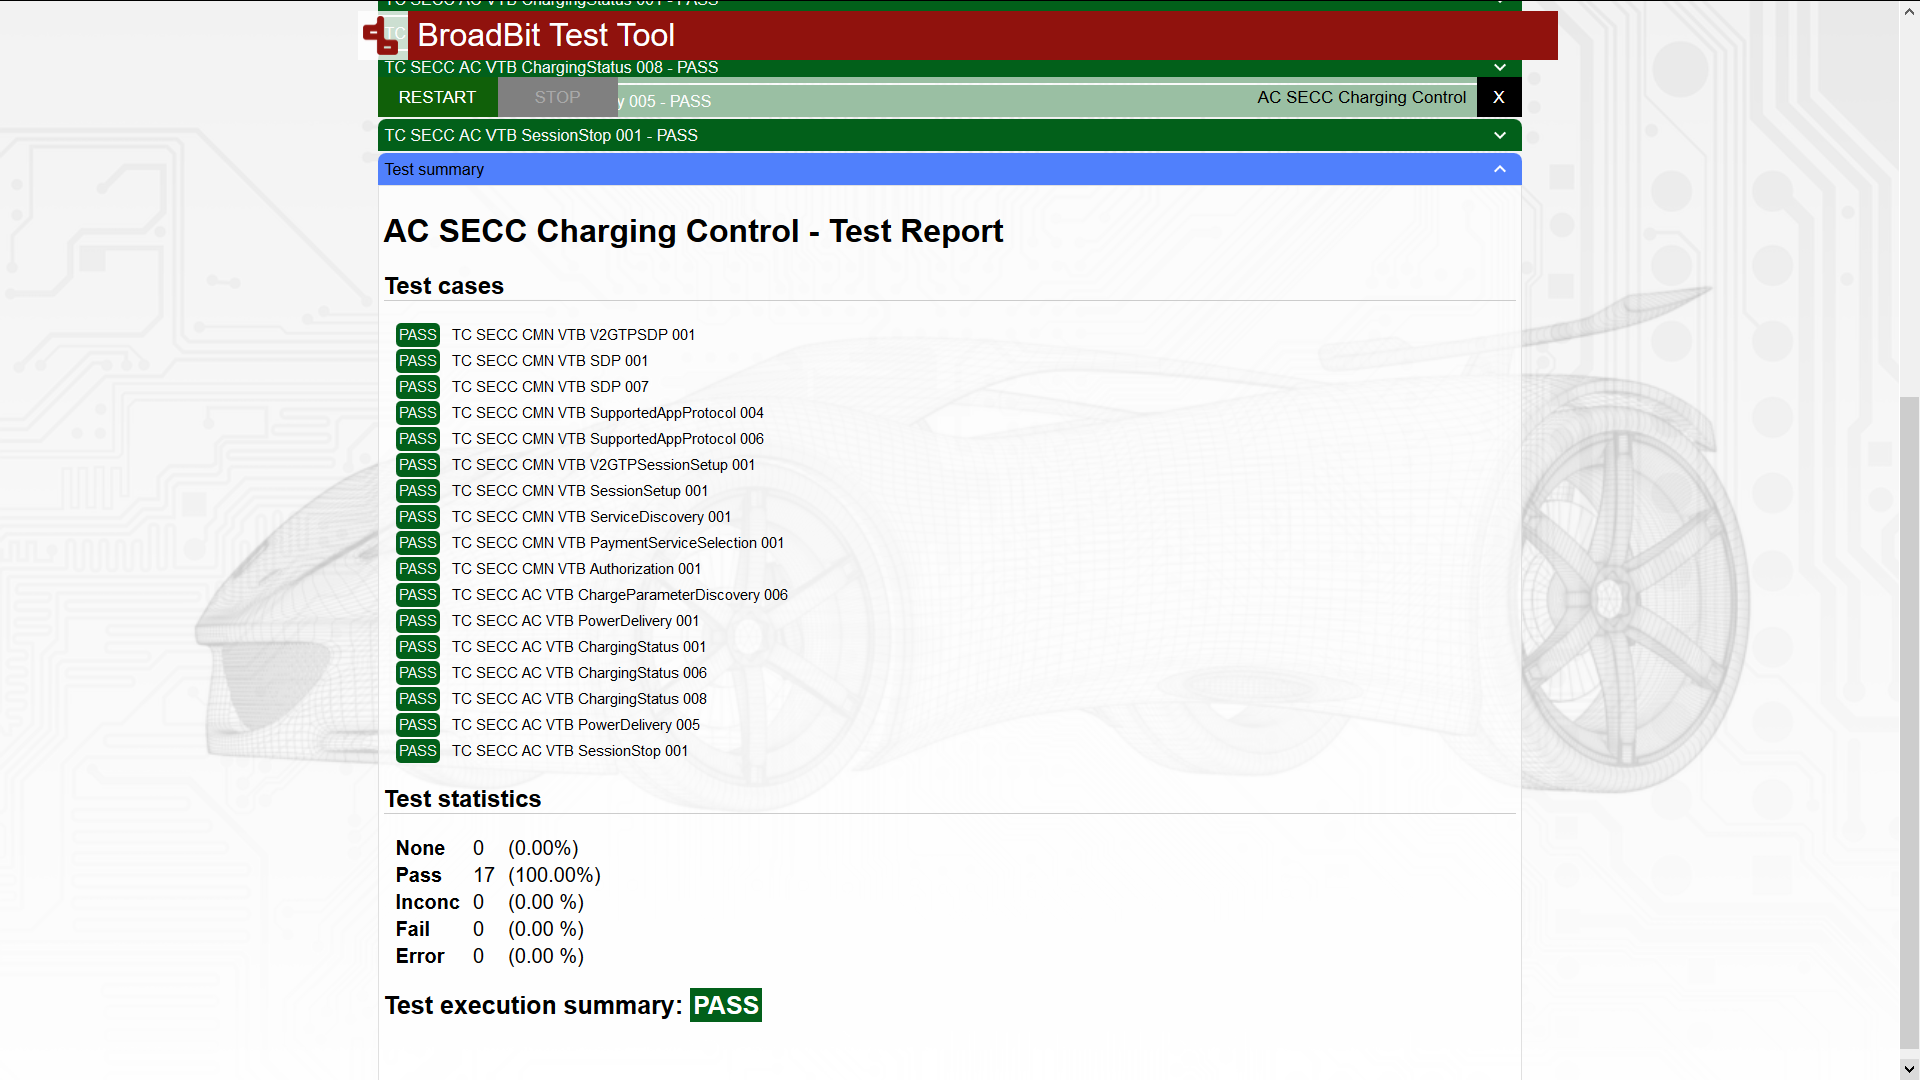The height and width of the screenshot is (1080, 1920).
Task: Click the Fail statistics label
Action: click(x=412, y=929)
